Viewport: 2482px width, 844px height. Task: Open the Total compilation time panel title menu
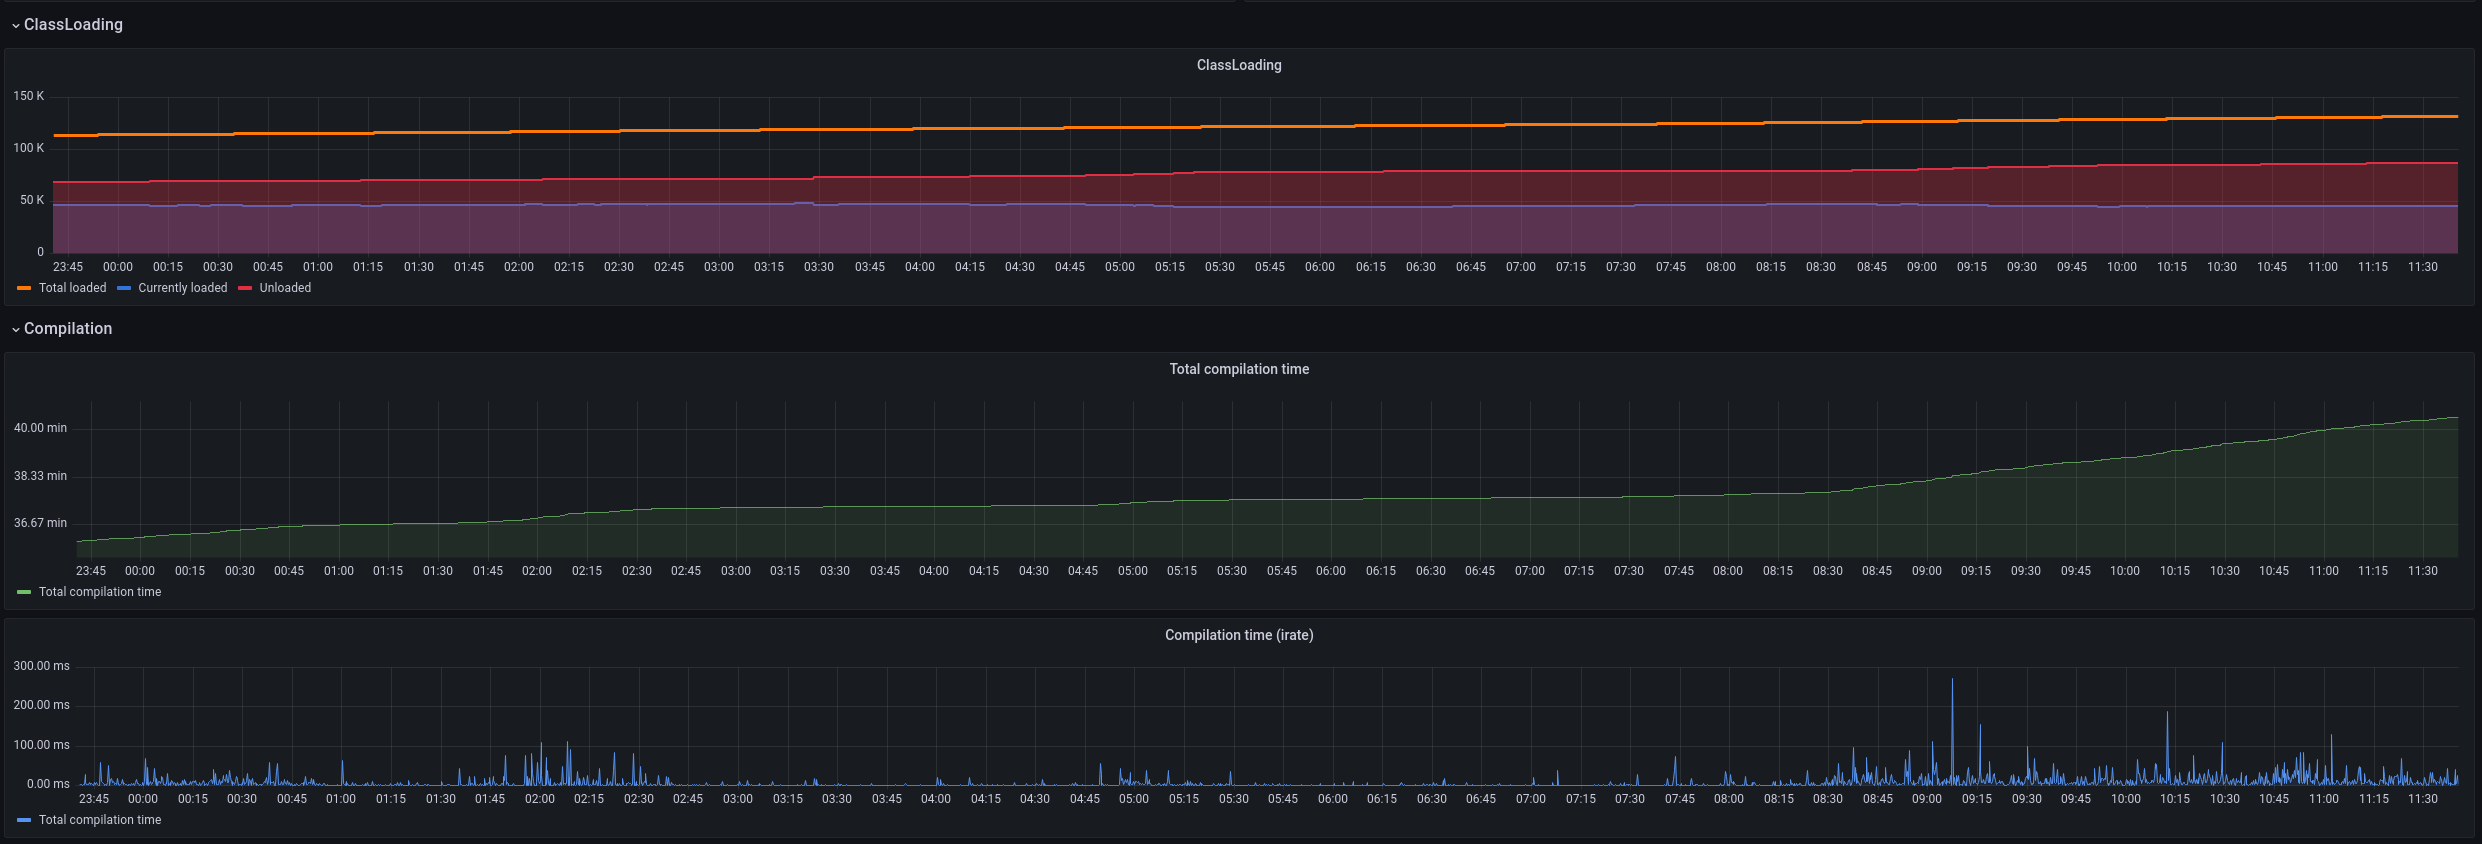[x=1239, y=369]
